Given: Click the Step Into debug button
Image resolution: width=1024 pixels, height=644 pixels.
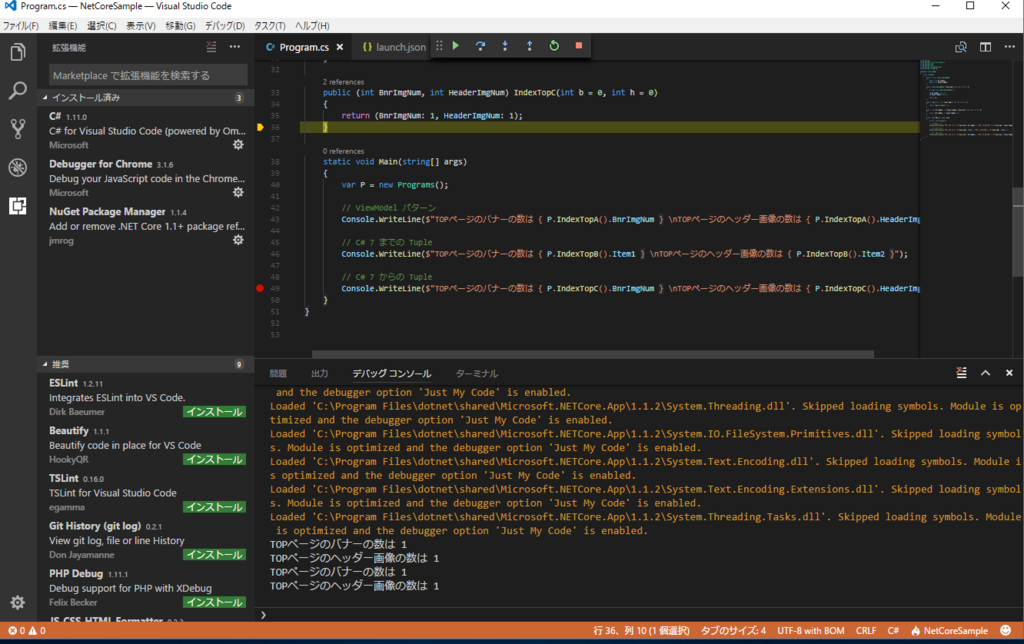Looking at the screenshot, I should click(505, 46).
